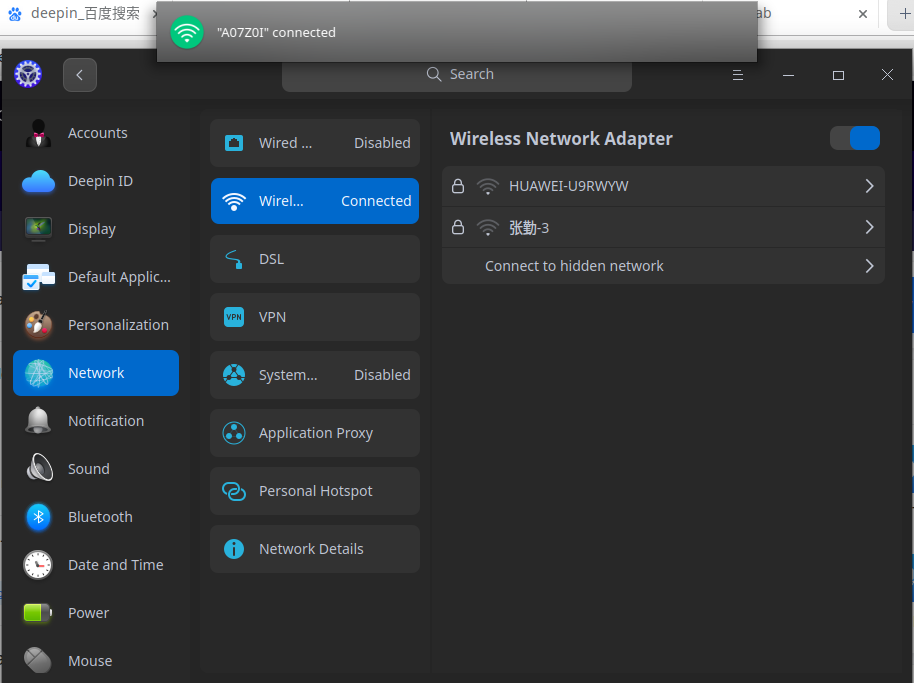
Task: Go back using the back arrow button
Action: (80, 75)
